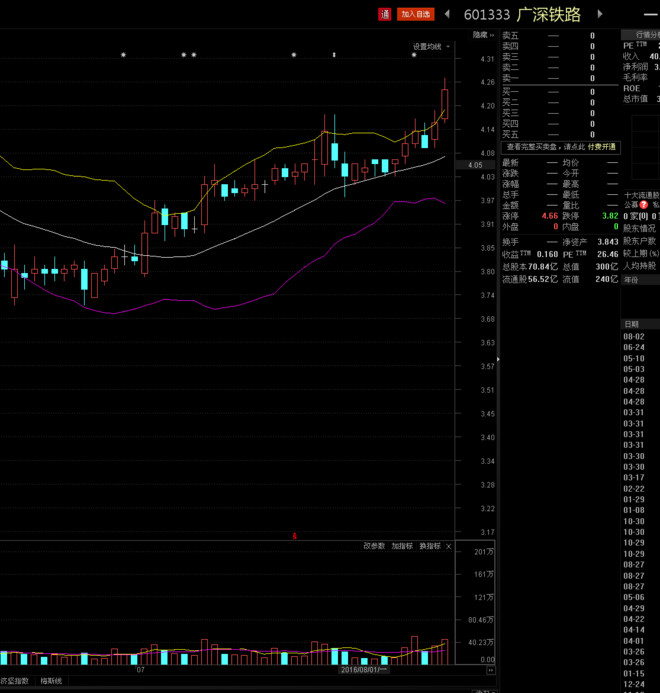Click the 日期 column header
The image size is (660, 693).
631,324
